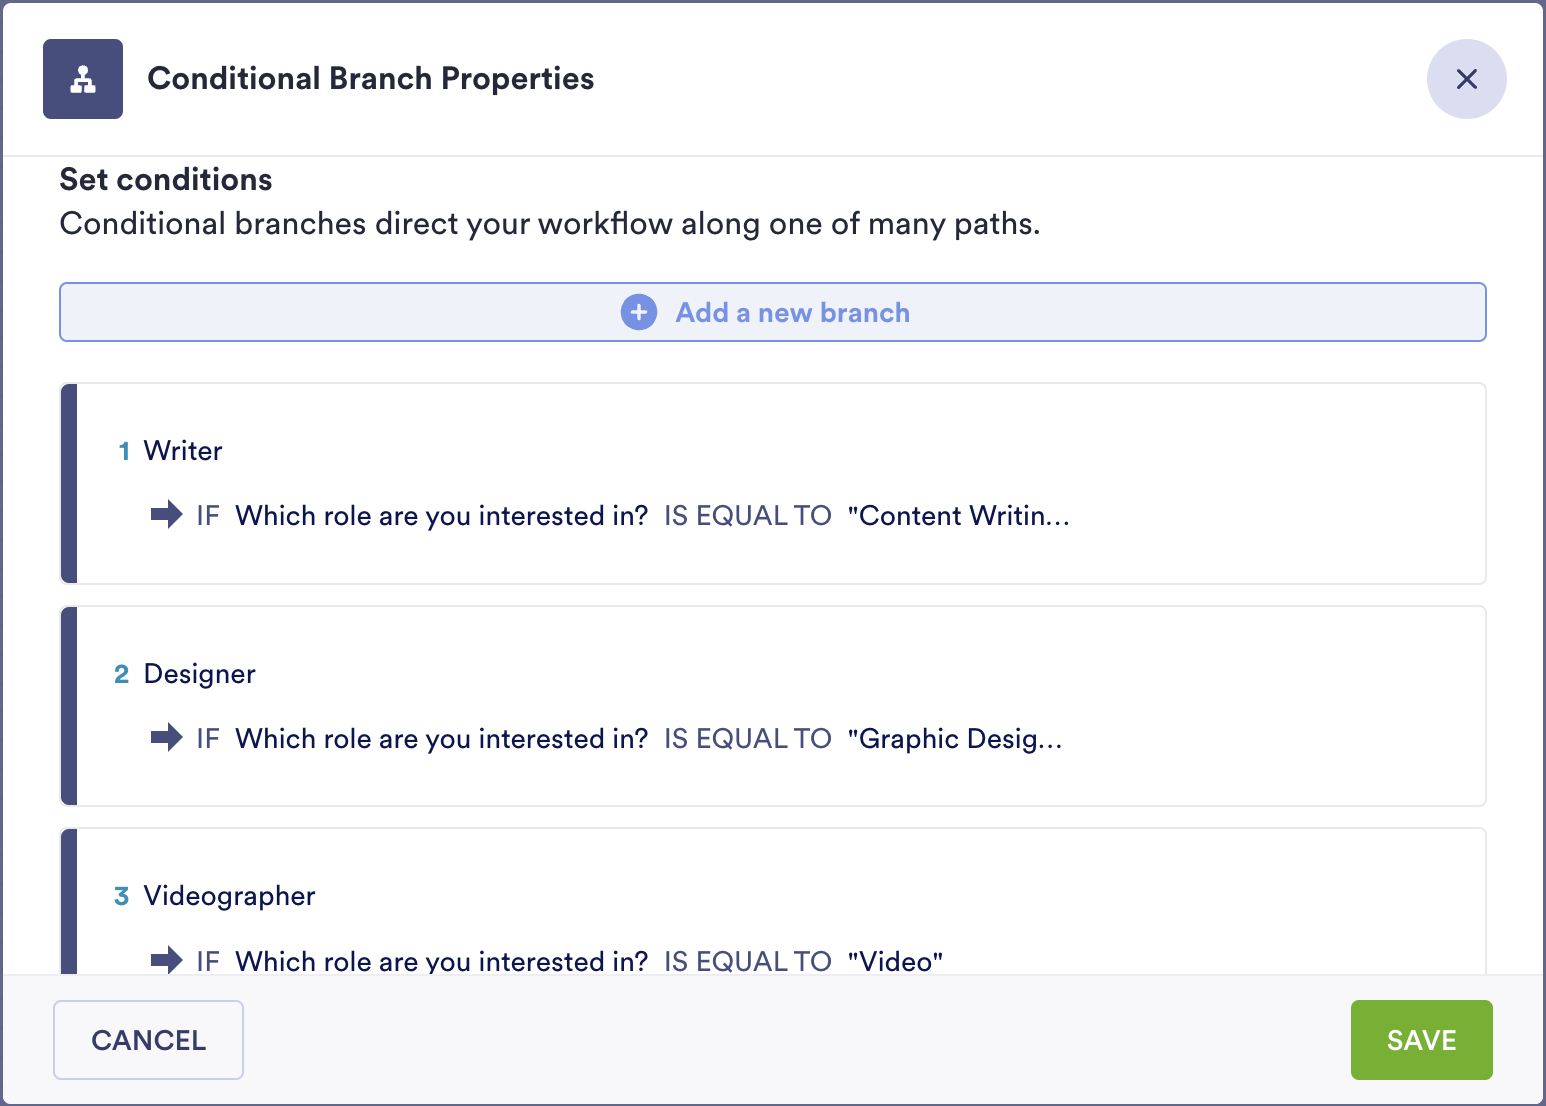Click the 'Add a new branch' button
1546x1106 pixels.
point(792,312)
